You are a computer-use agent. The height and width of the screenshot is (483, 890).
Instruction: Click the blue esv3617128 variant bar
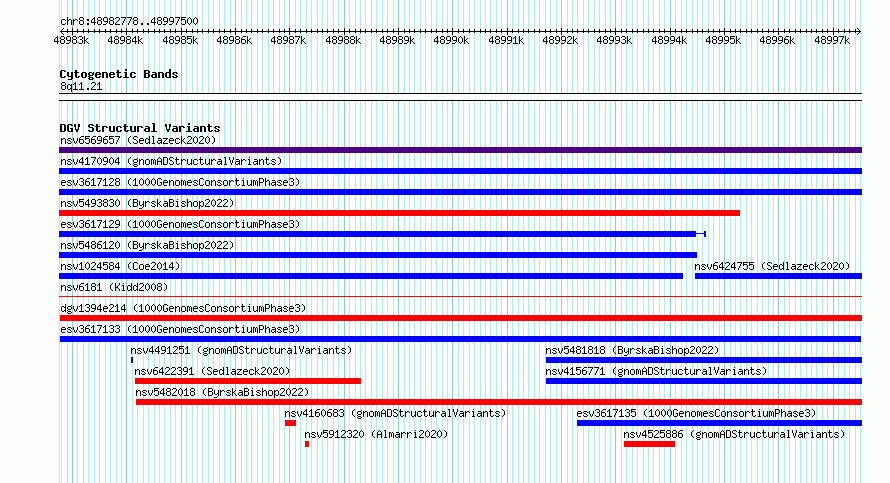(x=460, y=192)
